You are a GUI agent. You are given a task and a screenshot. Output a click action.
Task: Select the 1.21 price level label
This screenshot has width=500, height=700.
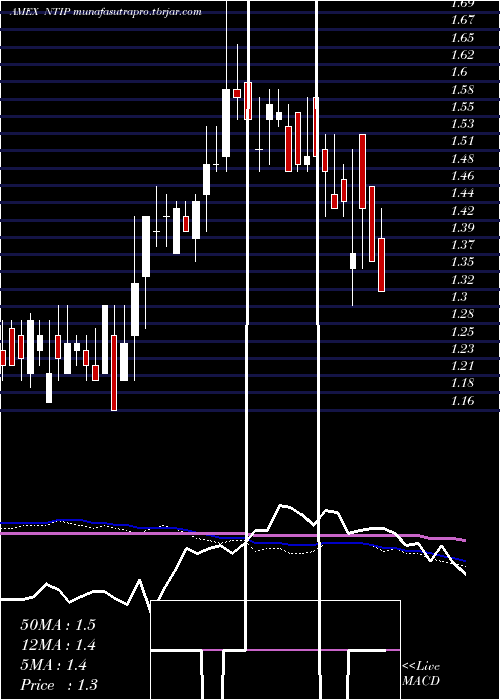coord(462,366)
